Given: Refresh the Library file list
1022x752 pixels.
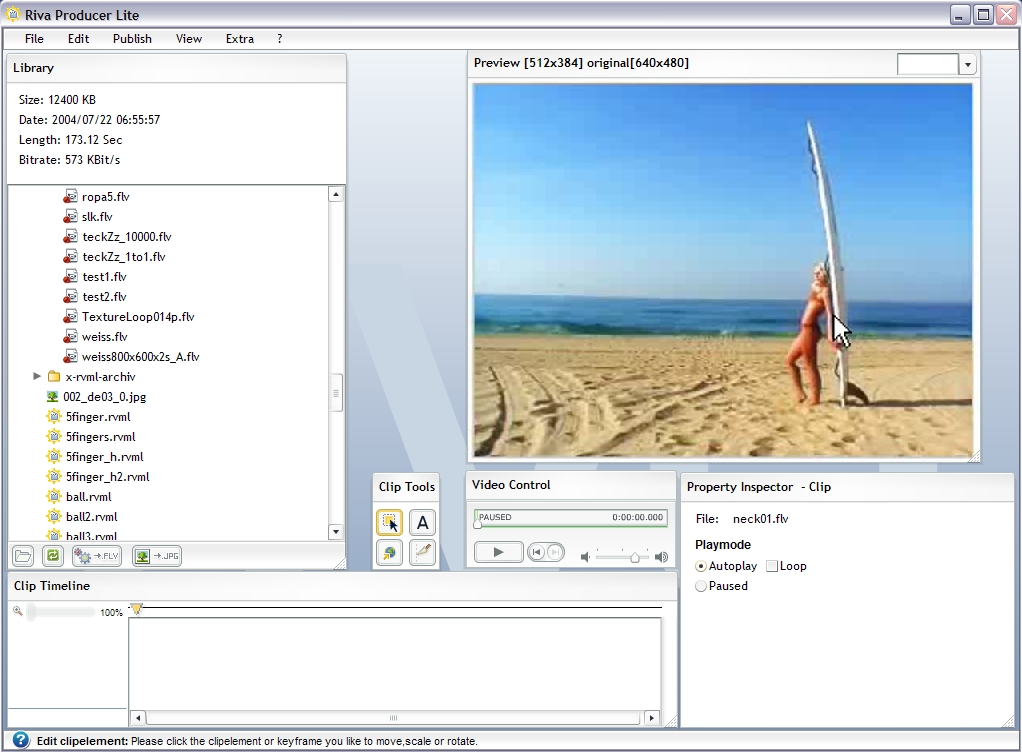Looking at the screenshot, I should pos(52,556).
